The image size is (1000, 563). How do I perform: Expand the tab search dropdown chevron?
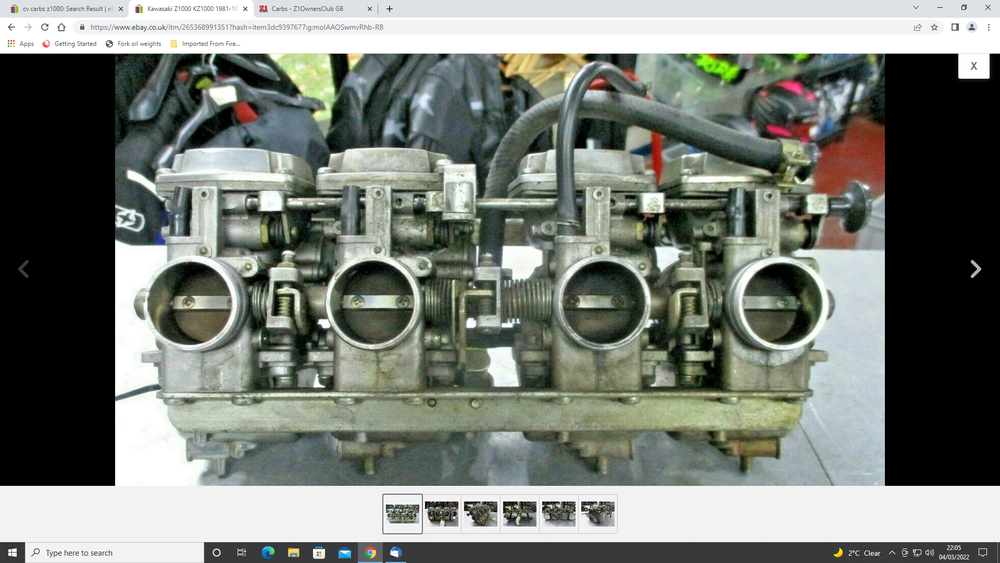click(917, 8)
